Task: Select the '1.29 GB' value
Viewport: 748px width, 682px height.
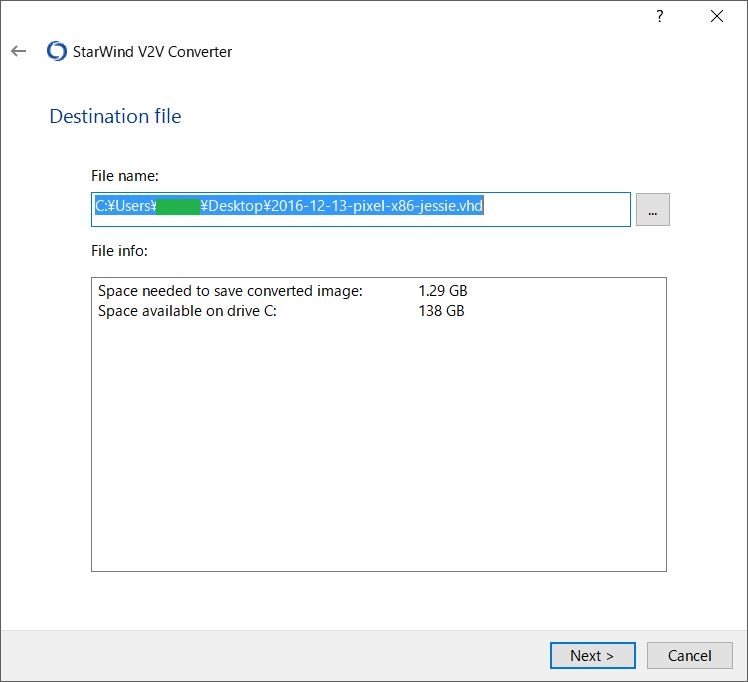Action: click(443, 291)
